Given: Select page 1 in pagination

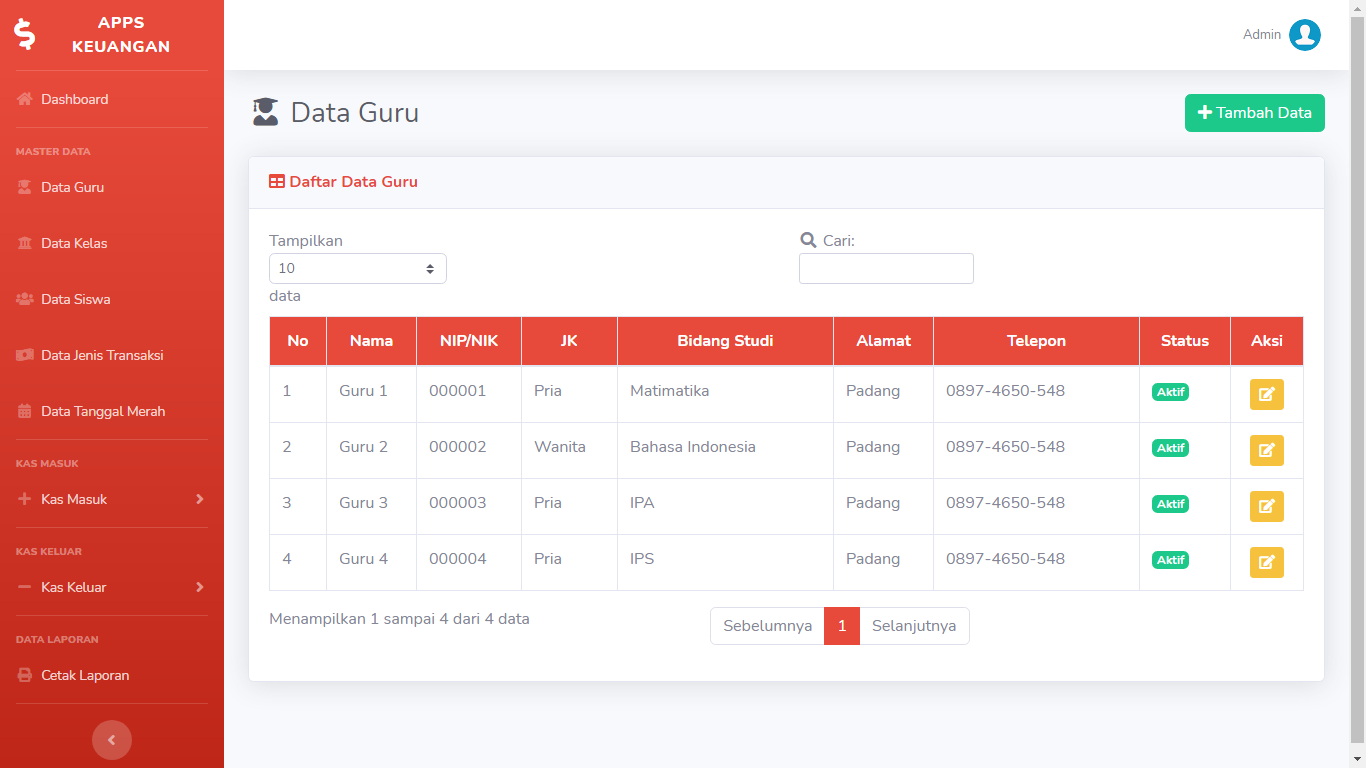Looking at the screenshot, I should [x=842, y=626].
